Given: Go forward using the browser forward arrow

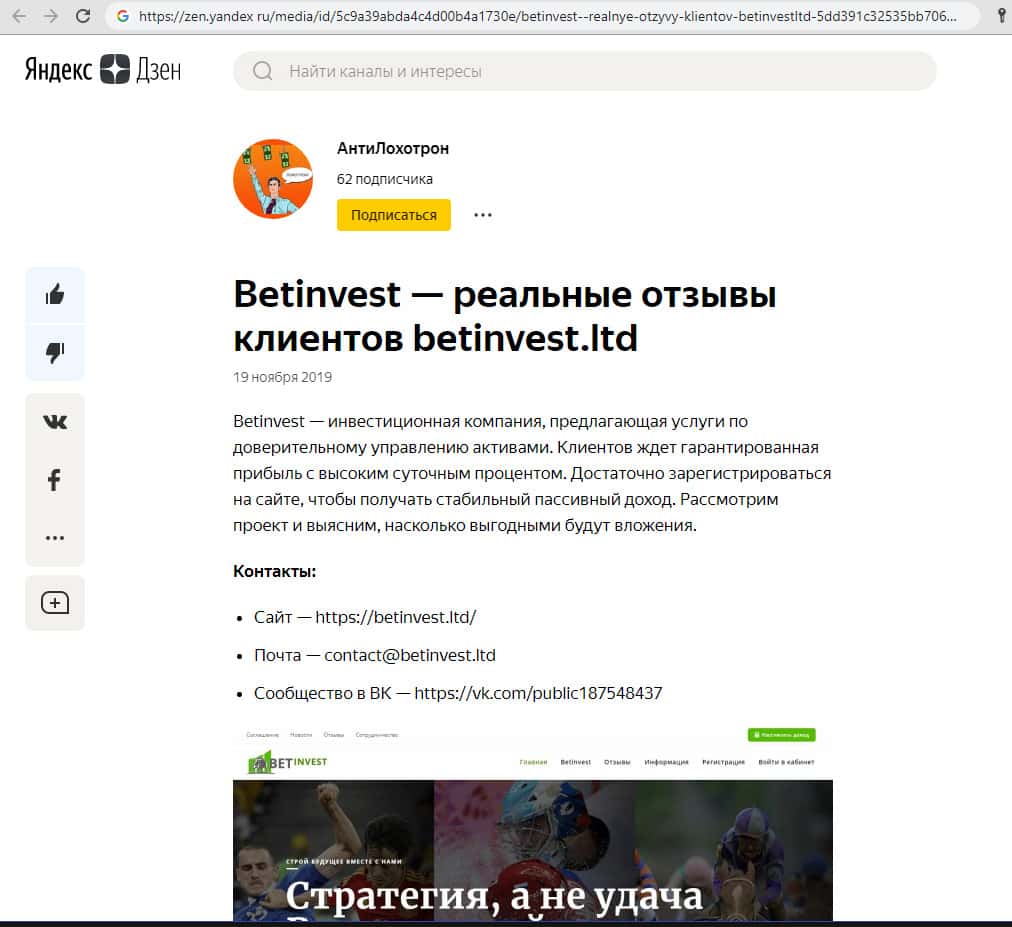Looking at the screenshot, I should point(50,16).
